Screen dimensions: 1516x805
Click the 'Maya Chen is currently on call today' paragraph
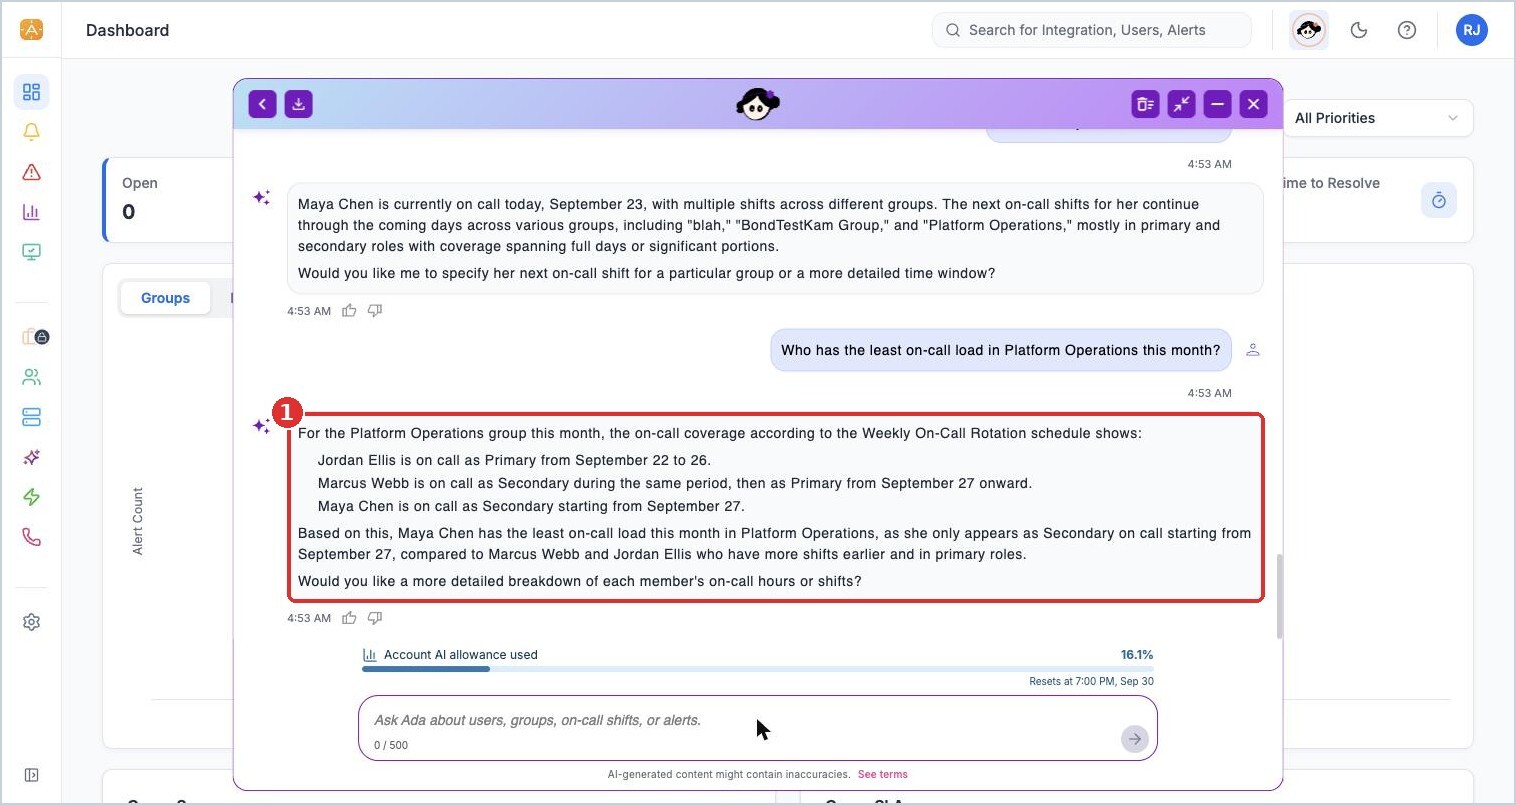click(759, 225)
